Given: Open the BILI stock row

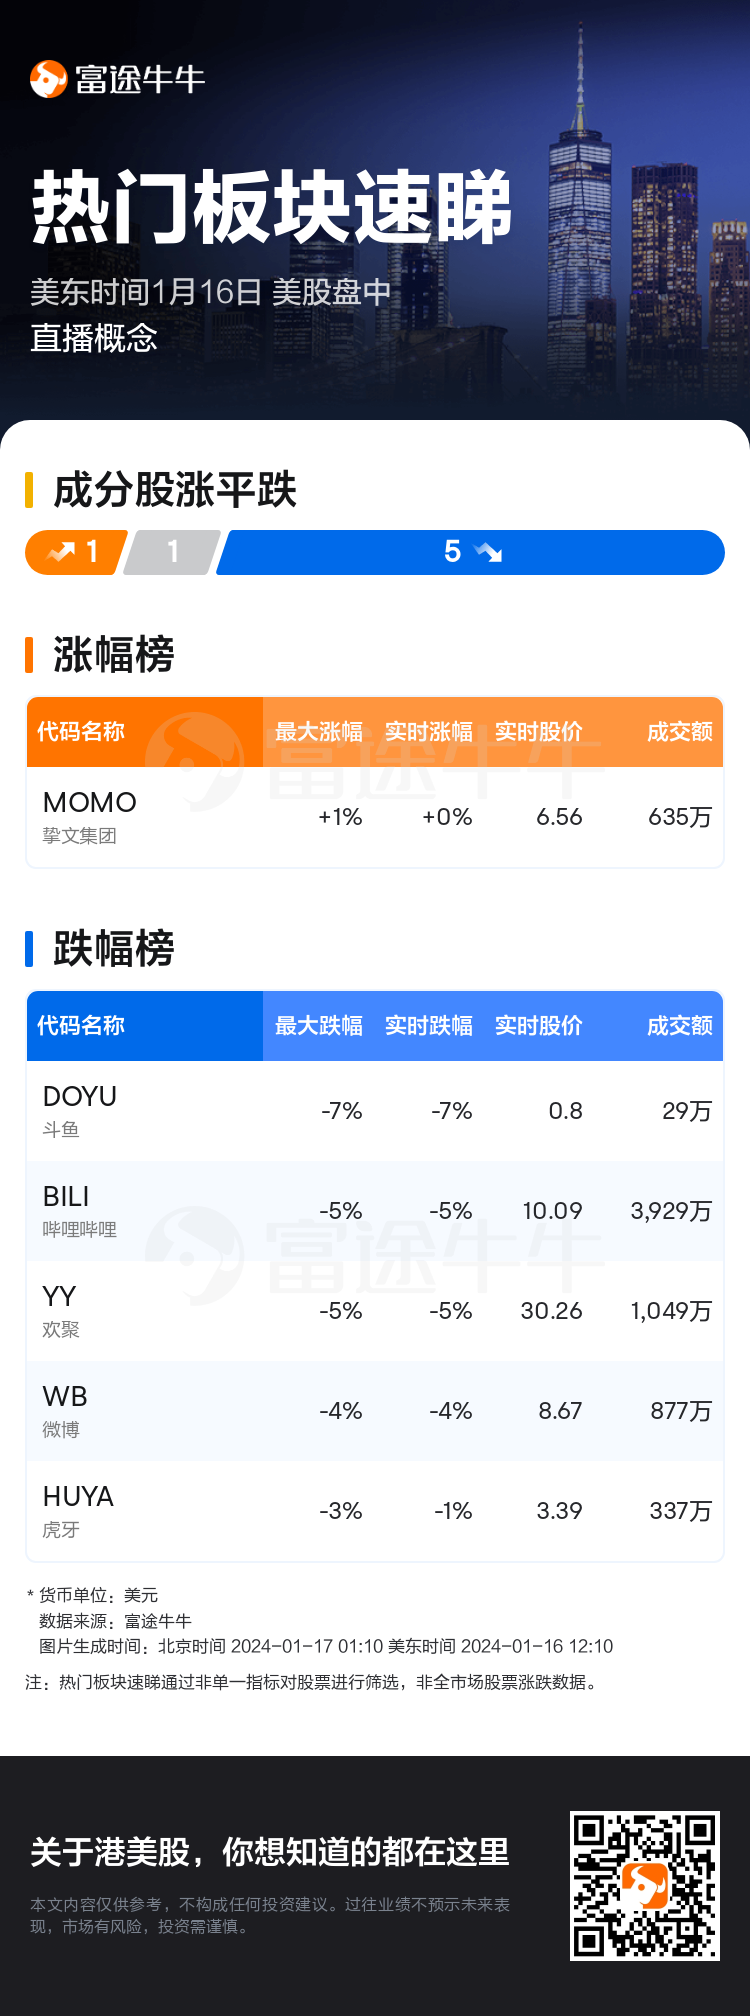Looking at the screenshot, I should point(375,1211).
